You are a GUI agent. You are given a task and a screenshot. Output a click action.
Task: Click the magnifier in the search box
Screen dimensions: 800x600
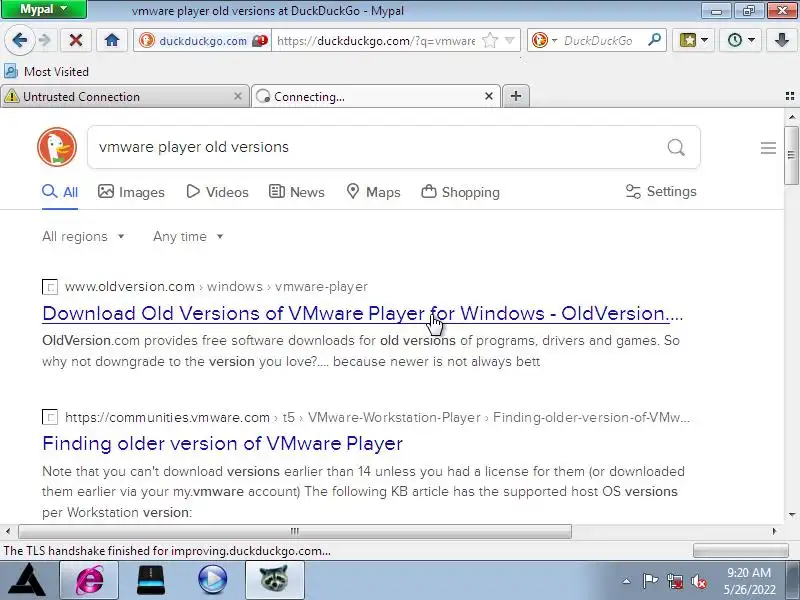point(676,147)
